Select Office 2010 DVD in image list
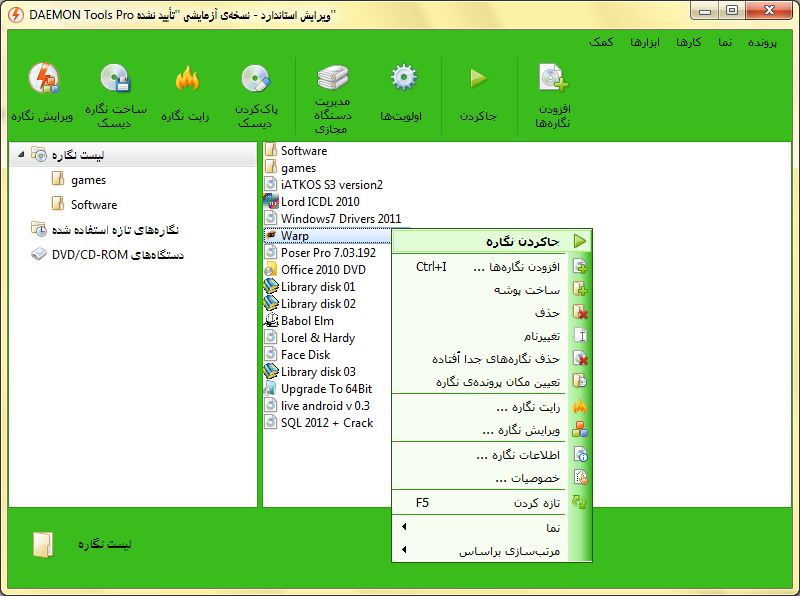This screenshot has height=596, width=800. pos(322,270)
